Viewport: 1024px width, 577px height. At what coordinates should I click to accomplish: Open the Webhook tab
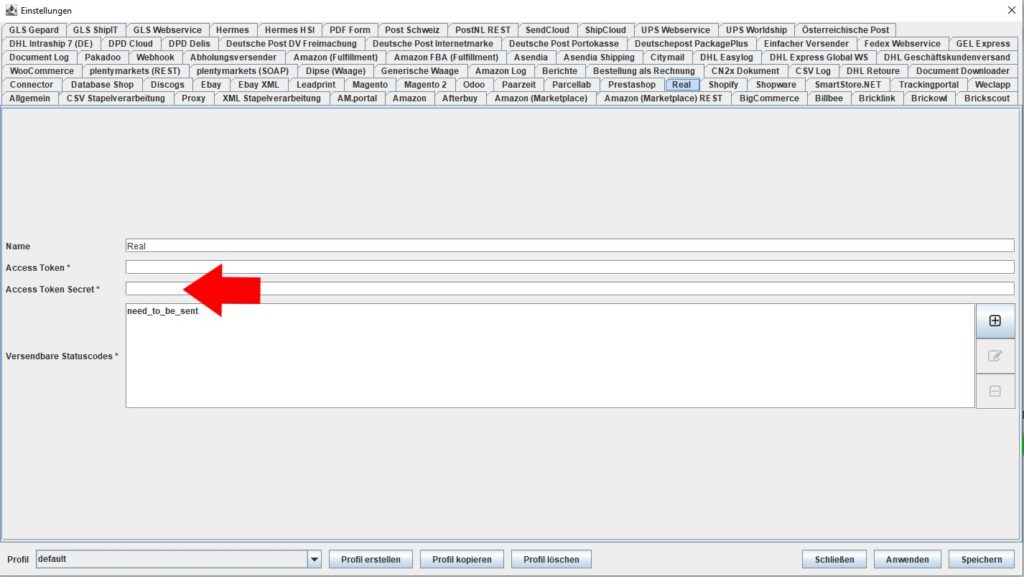pos(155,57)
